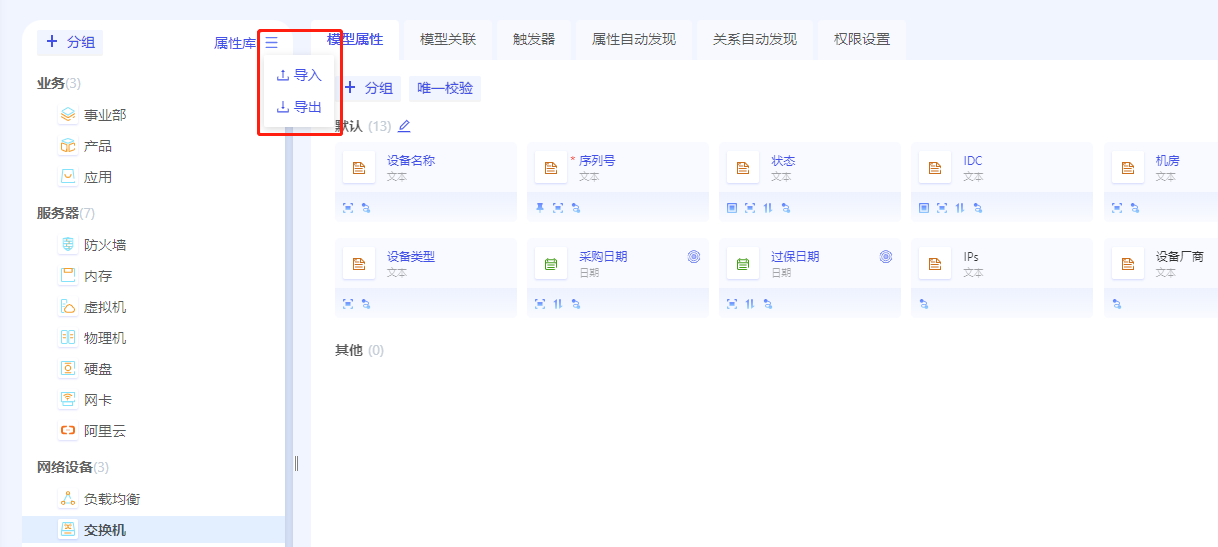The height and width of the screenshot is (547, 1218).
Task: Open the 触发器 tab
Action: 534,40
